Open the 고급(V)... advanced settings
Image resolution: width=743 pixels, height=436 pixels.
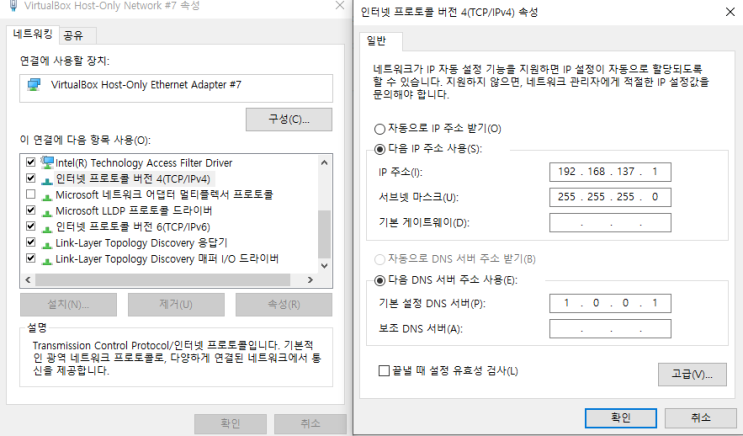click(692, 374)
